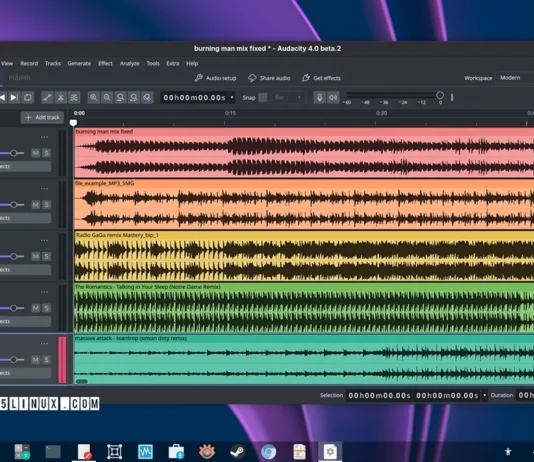Toggle the loop playback button
This screenshot has height=462, width=534.
(x=28, y=98)
